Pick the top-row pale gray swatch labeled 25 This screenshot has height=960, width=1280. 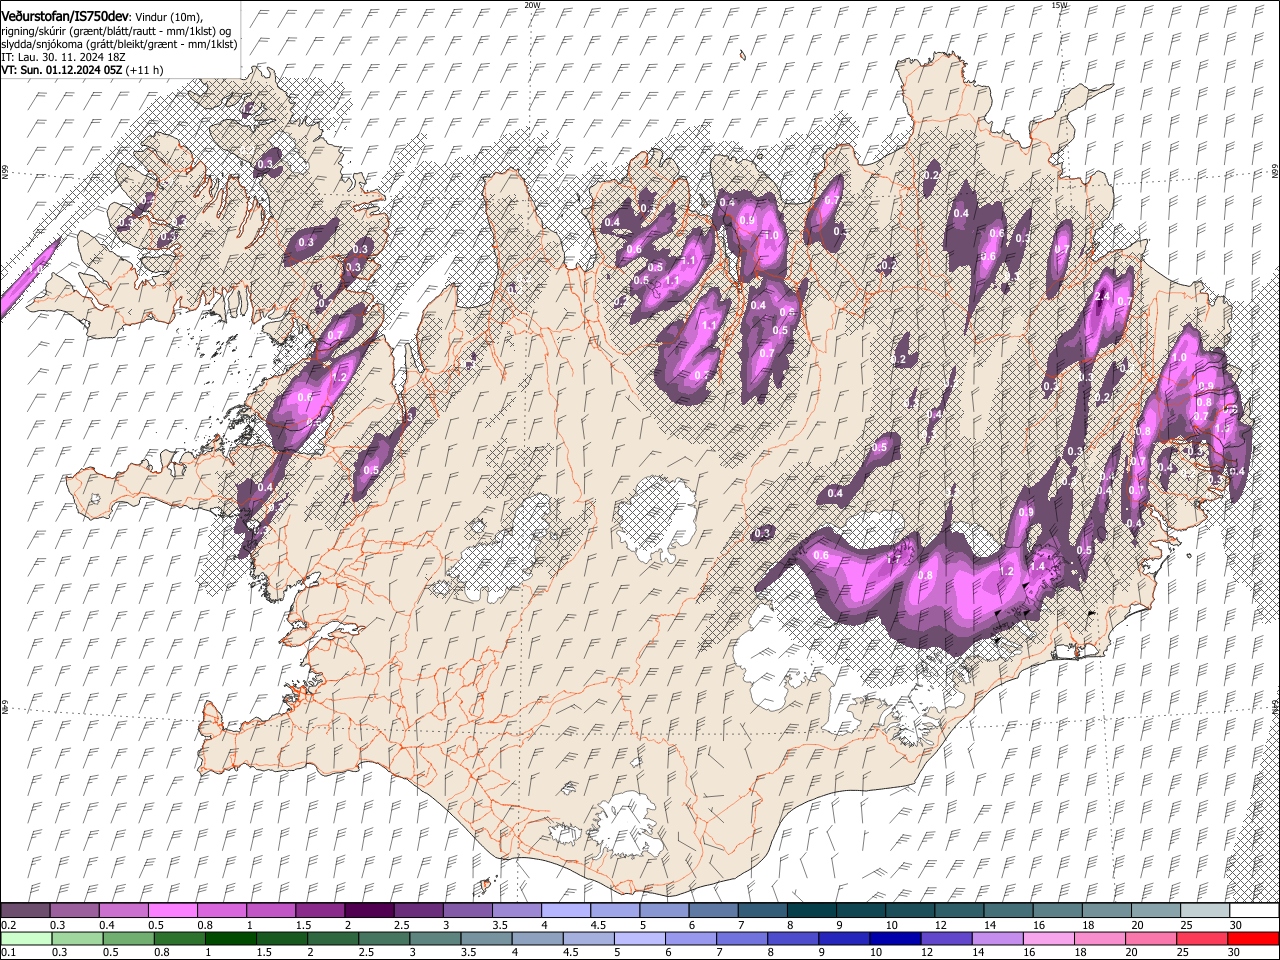[x=1204, y=911]
